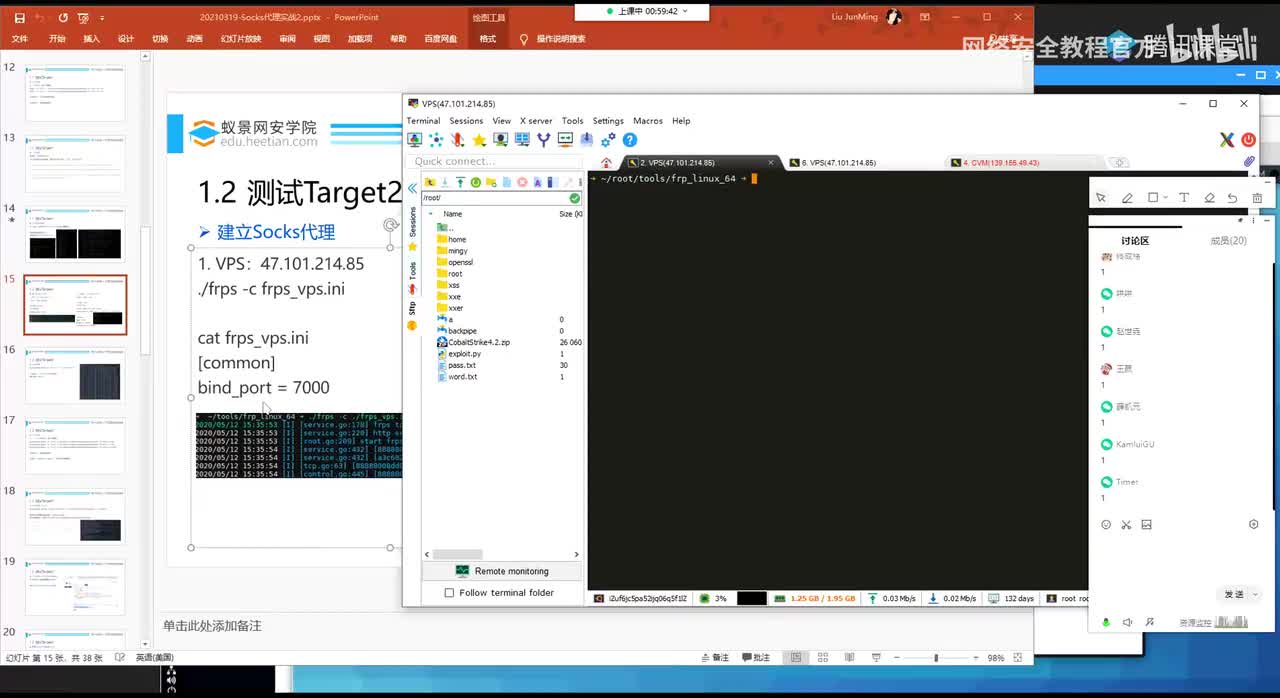
Task: Toggle the speaker icon in classroom panel
Action: [1127, 622]
